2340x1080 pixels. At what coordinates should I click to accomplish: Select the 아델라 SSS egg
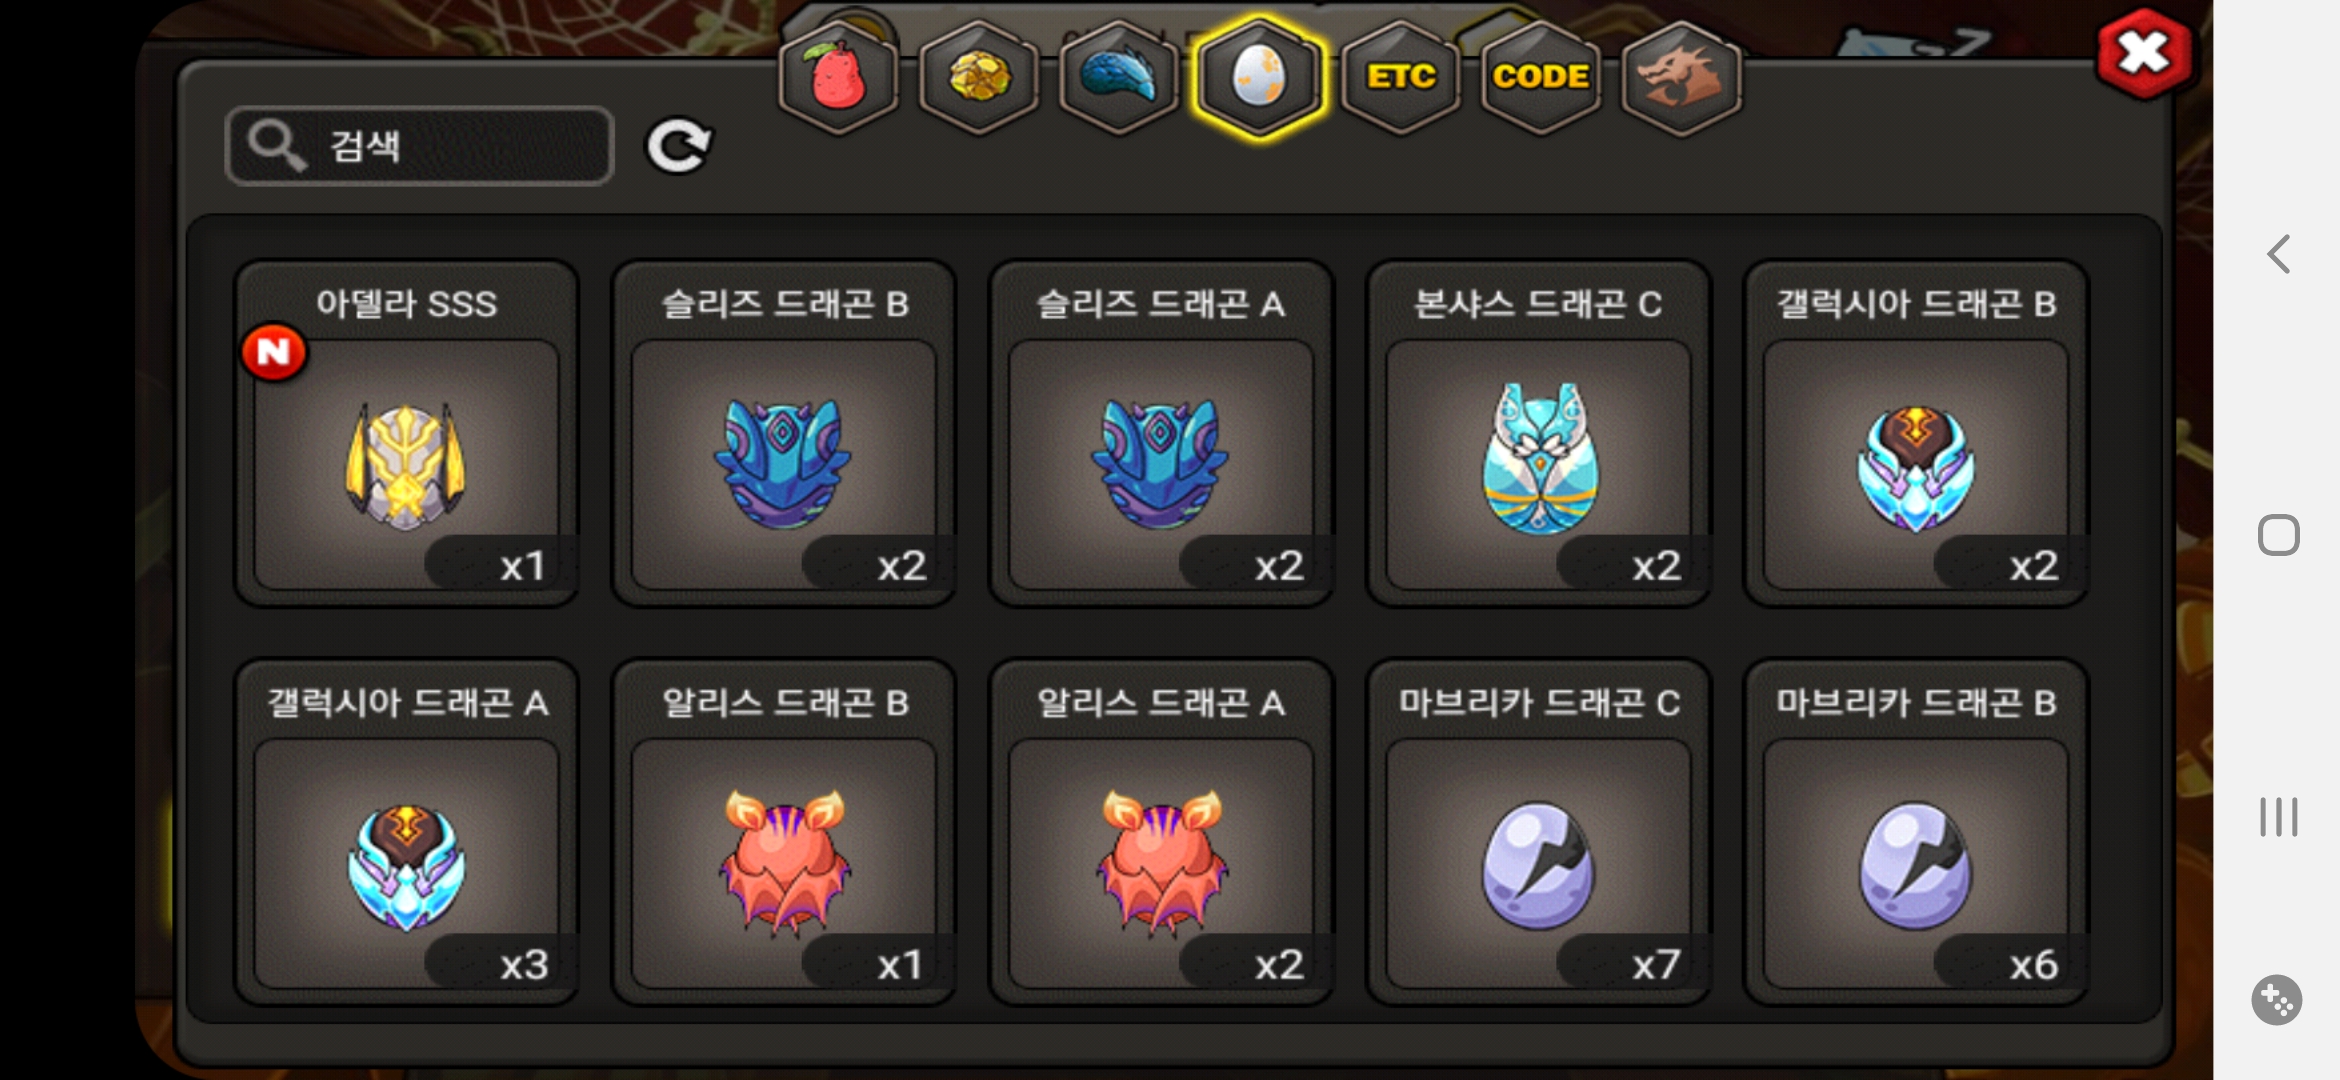coord(407,434)
